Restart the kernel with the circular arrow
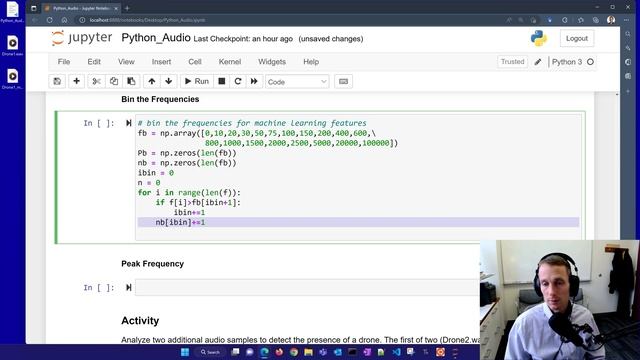This screenshot has height=360, width=640. point(238,81)
